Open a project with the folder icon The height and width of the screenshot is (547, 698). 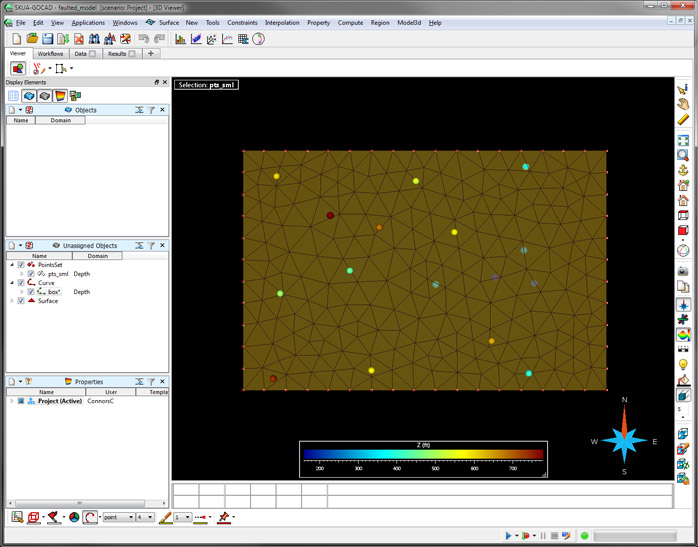pos(32,39)
